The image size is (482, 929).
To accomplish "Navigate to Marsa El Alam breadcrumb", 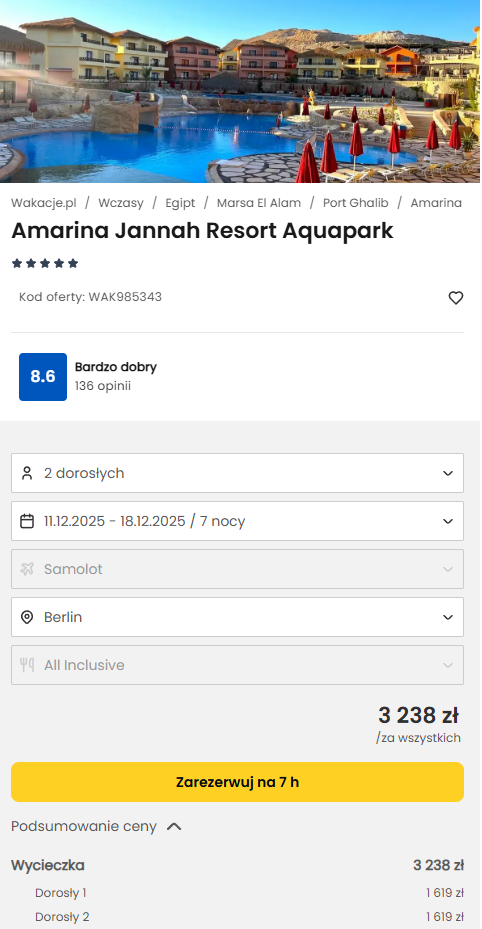I will [259, 203].
